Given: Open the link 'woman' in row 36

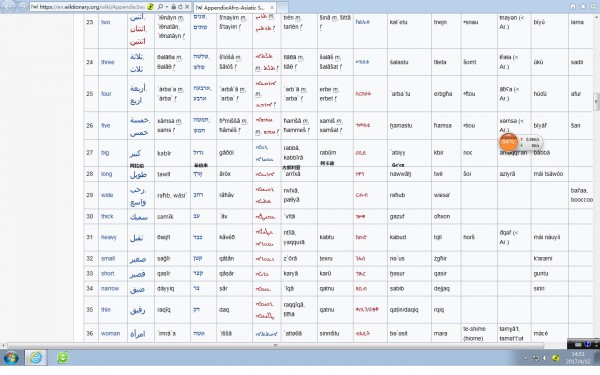Looking at the screenshot, I should click(110, 334).
